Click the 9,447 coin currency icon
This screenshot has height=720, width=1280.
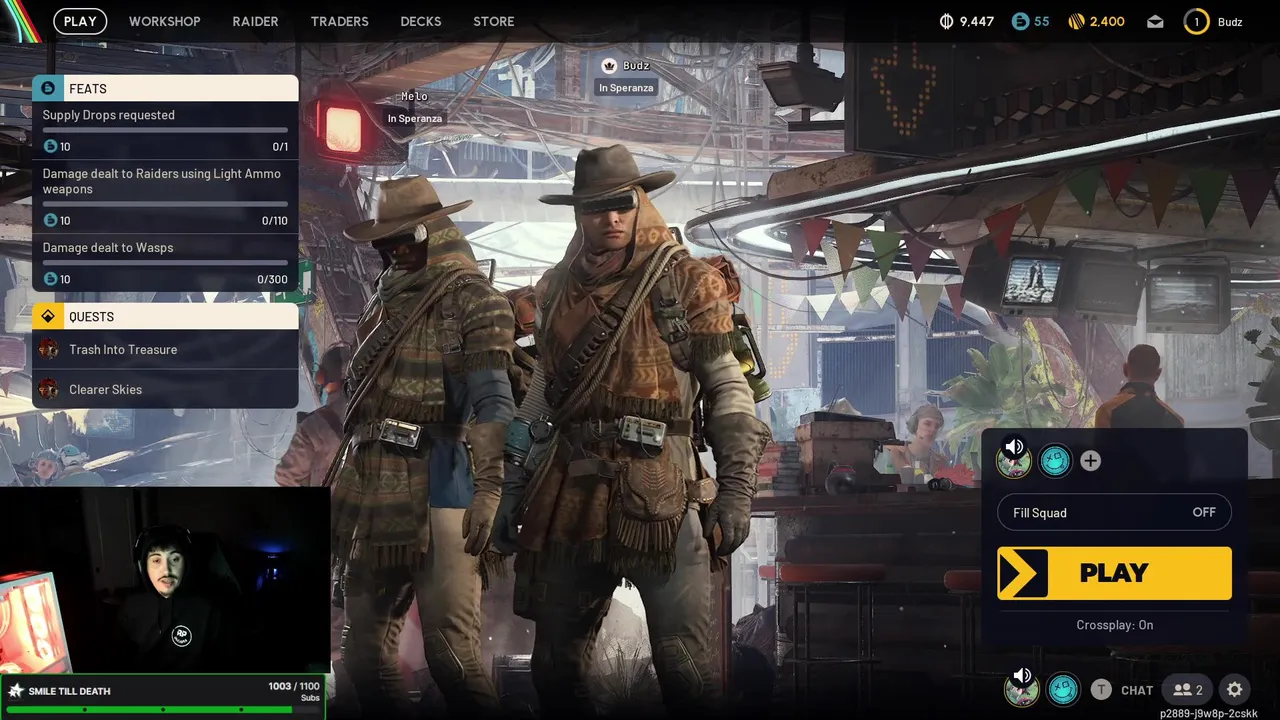[947, 21]
